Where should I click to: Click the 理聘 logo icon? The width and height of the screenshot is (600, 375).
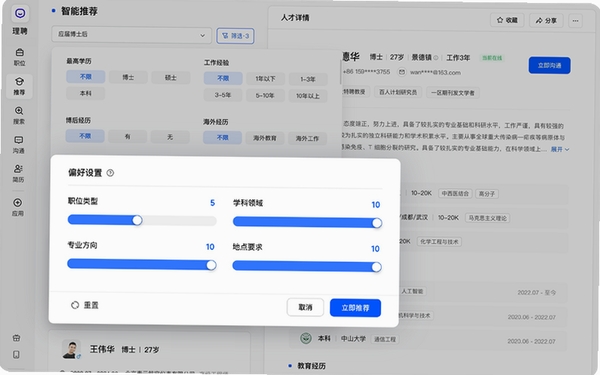[20, 14]
